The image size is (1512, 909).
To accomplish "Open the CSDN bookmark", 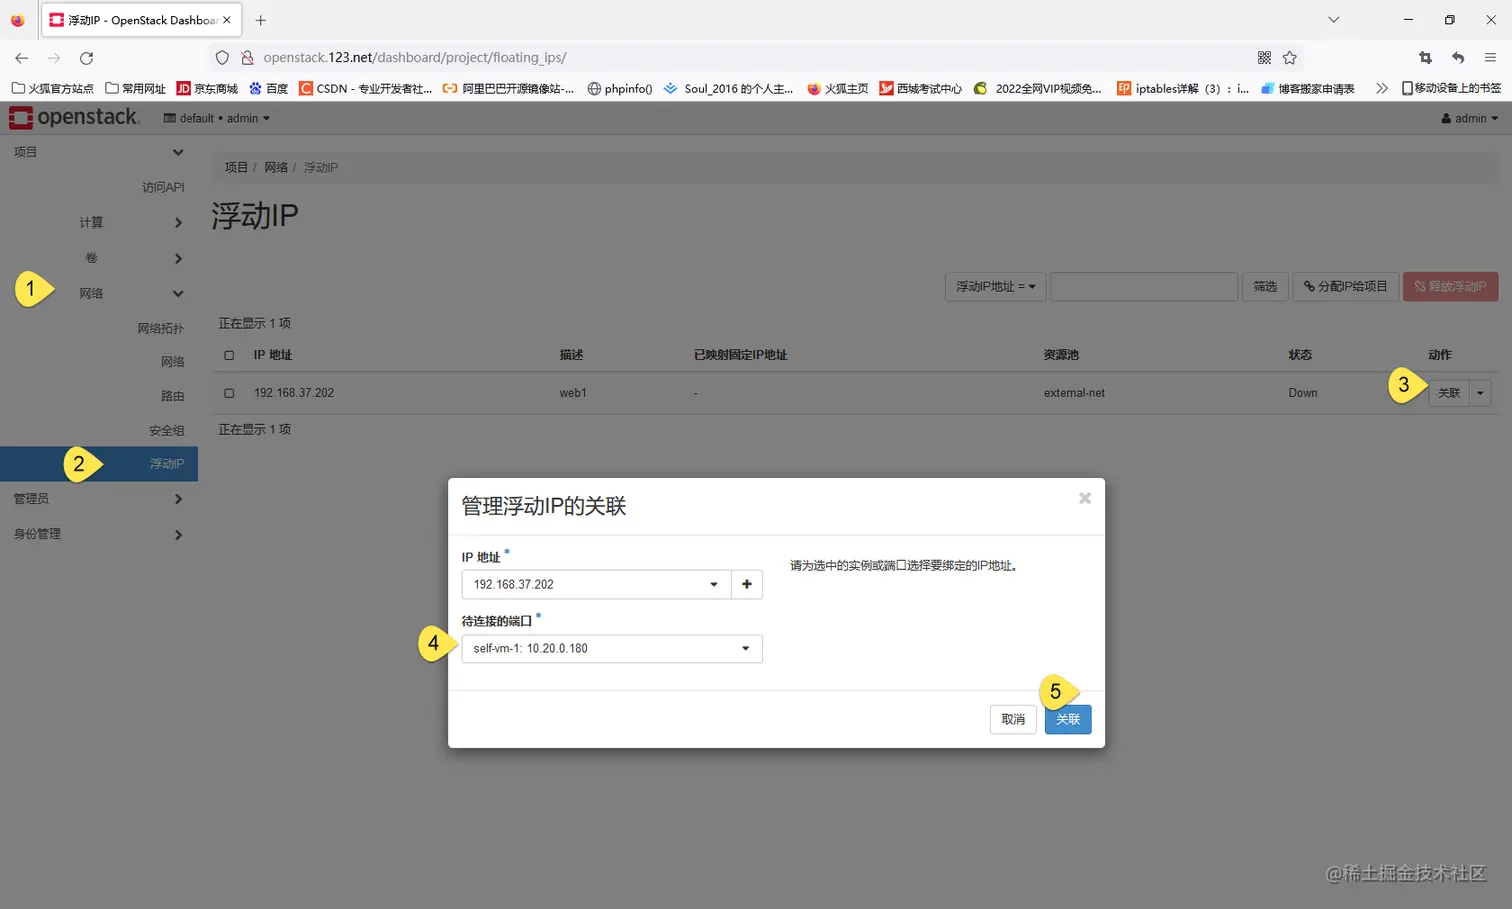I will pos(365,88).
